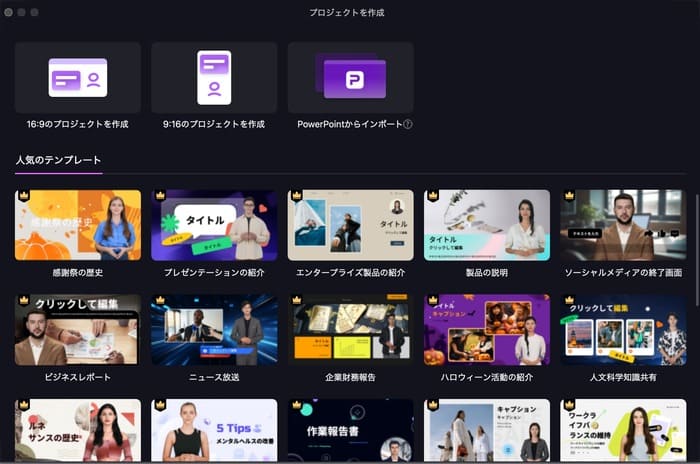Click the 16:9のプロジェクトを作成 label
The width and height of the screenshot is (700, 464).
[x=78, y=124]
